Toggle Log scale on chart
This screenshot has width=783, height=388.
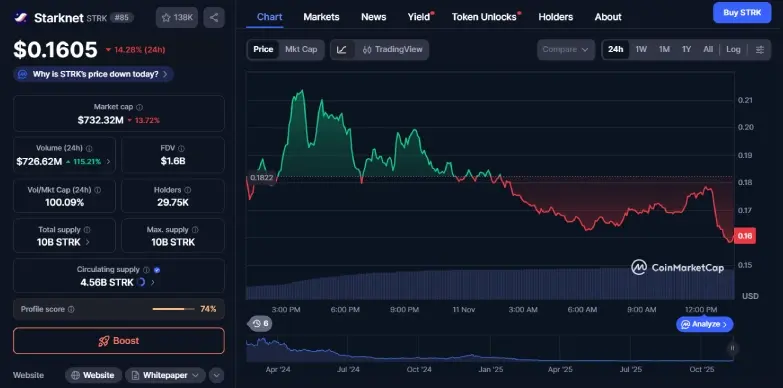pyautogui.click(x=733, y=49)
